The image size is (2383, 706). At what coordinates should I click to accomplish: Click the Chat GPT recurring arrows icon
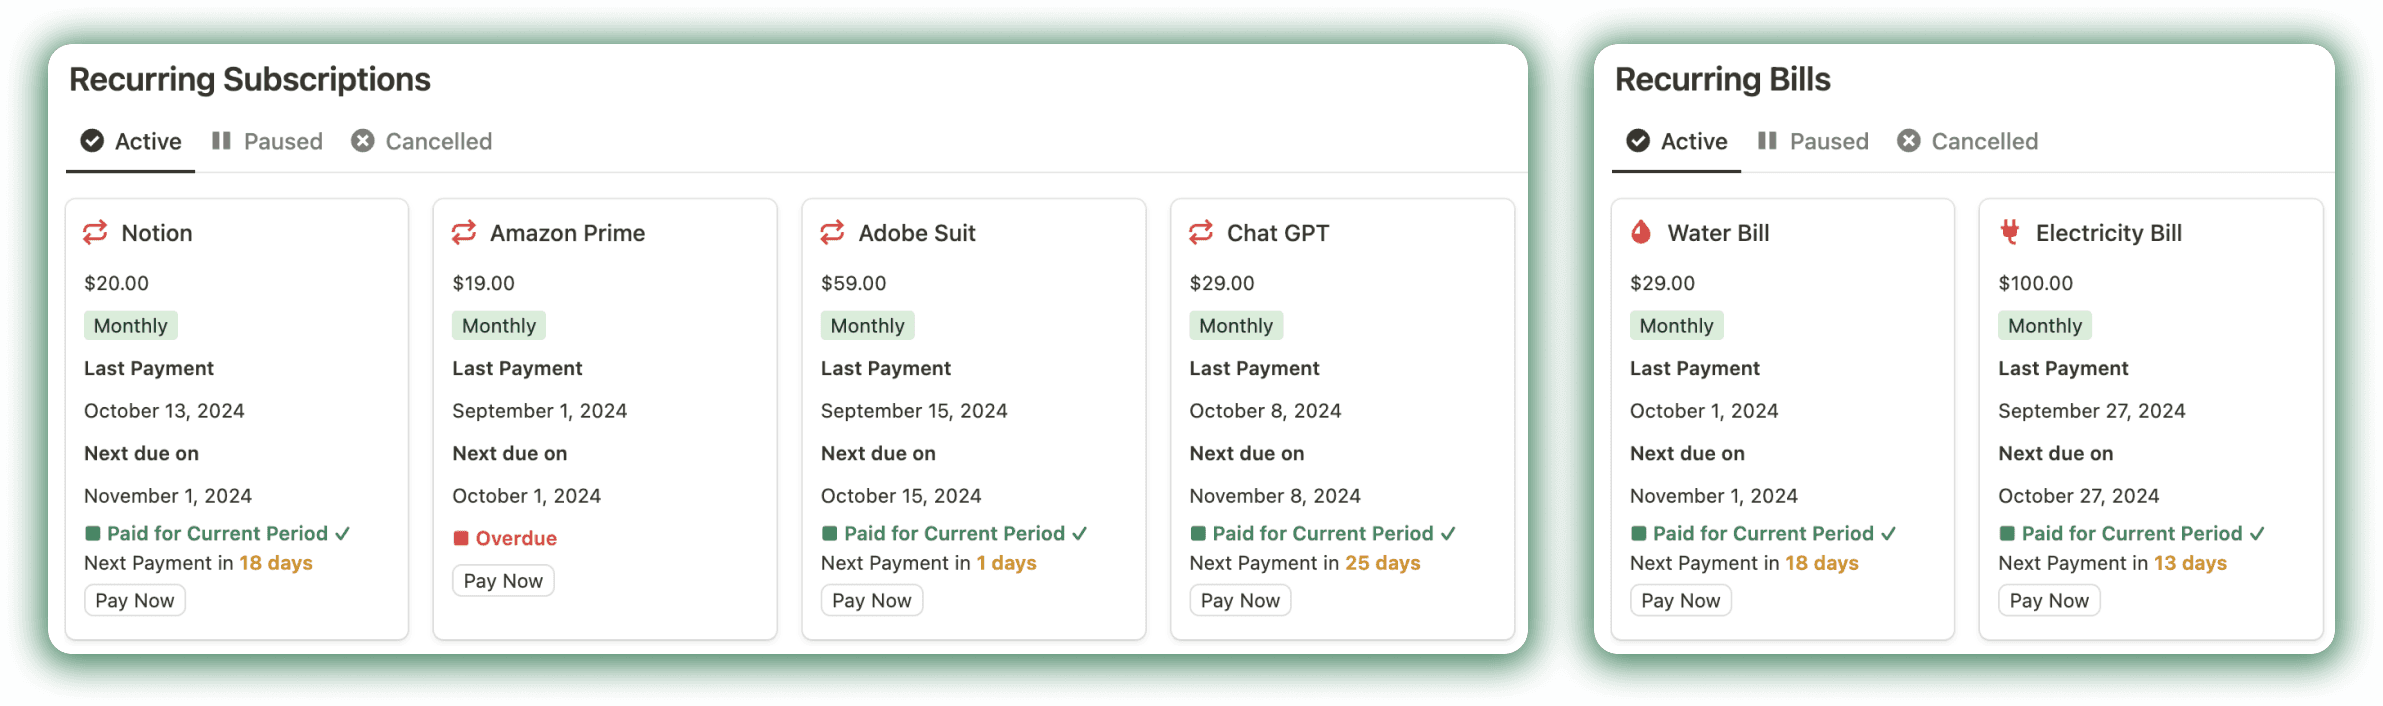click(x=1201, y=233)
